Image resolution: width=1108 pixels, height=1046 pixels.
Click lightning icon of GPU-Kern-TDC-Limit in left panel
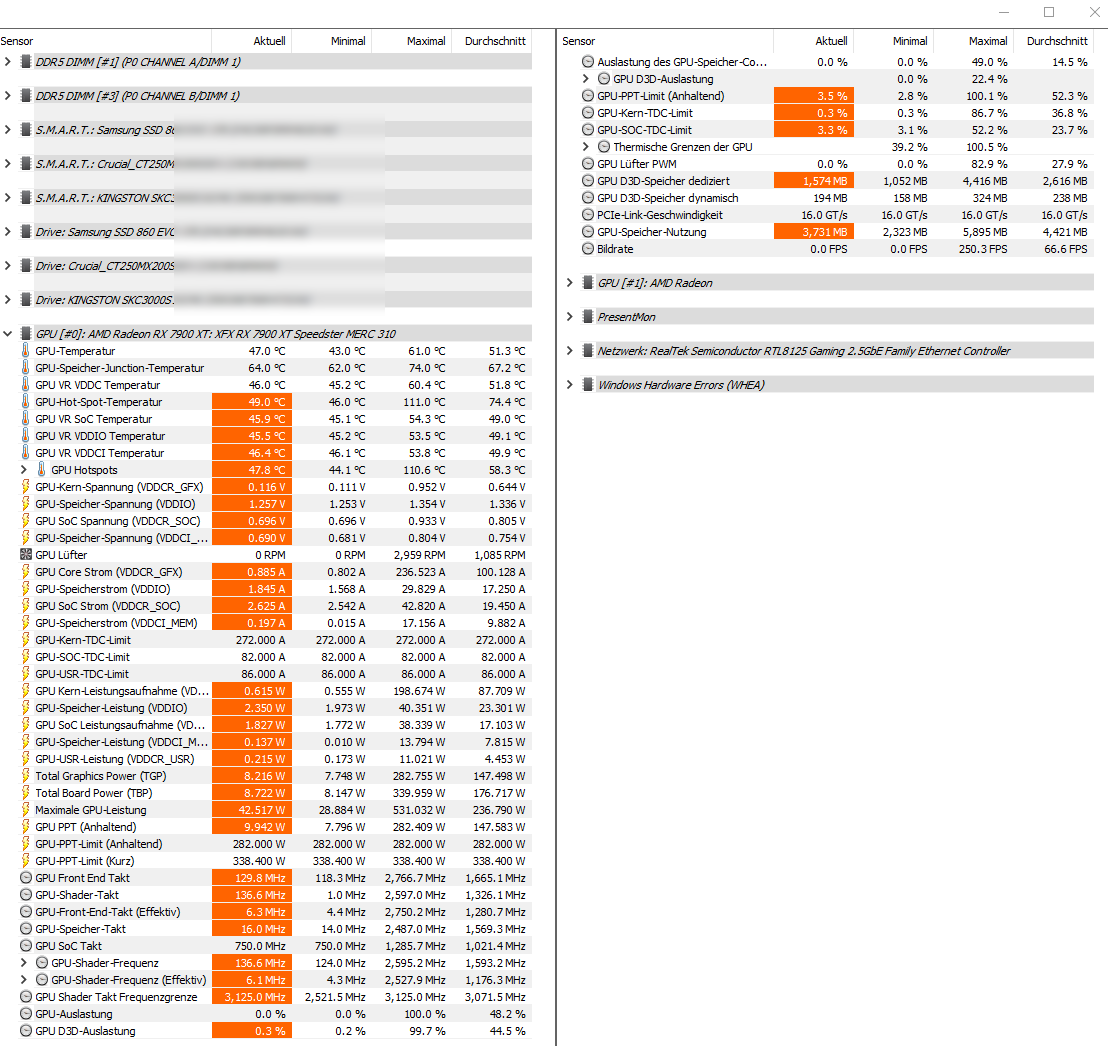click(x=25, y=640)
